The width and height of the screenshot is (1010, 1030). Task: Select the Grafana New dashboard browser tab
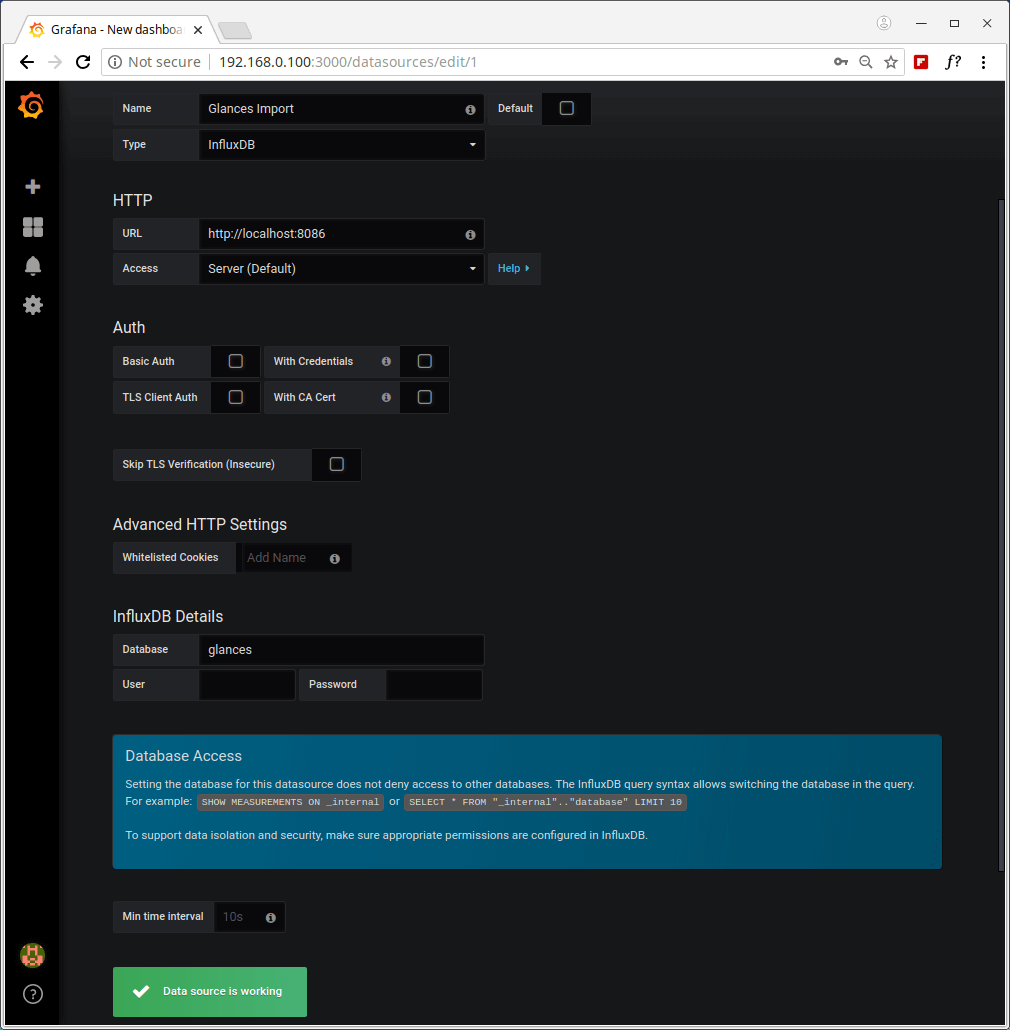coord(115,30)
